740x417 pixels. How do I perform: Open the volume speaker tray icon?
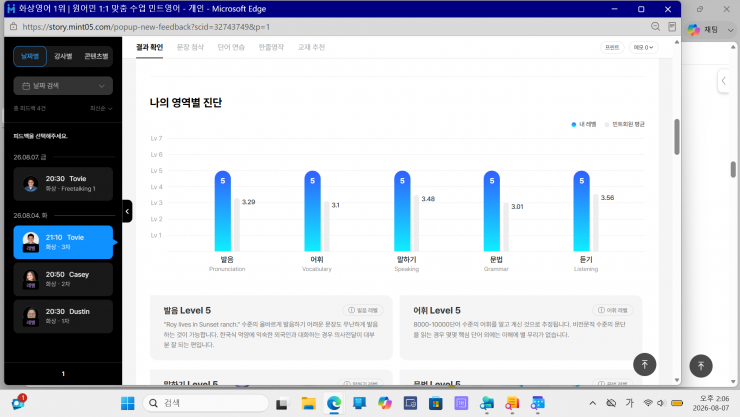pyautogui.click(x=661, y=403)
